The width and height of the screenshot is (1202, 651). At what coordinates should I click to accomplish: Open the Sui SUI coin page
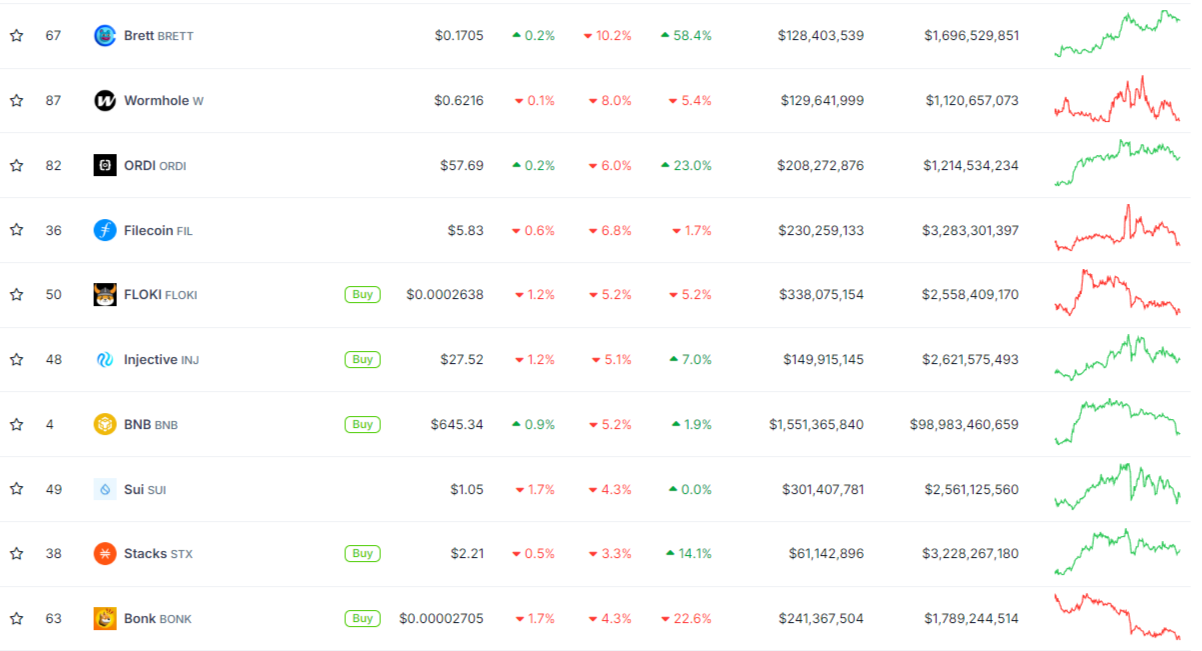[145, 489]
